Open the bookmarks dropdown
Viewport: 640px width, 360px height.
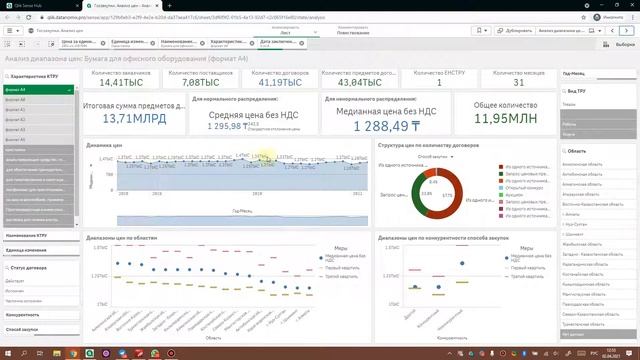(x=481, y=31)
